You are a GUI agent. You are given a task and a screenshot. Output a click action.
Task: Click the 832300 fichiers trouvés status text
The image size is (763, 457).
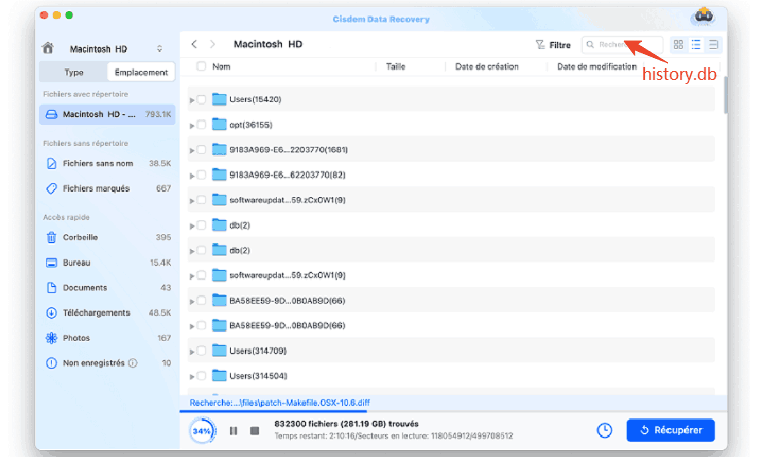pos(346,424)
